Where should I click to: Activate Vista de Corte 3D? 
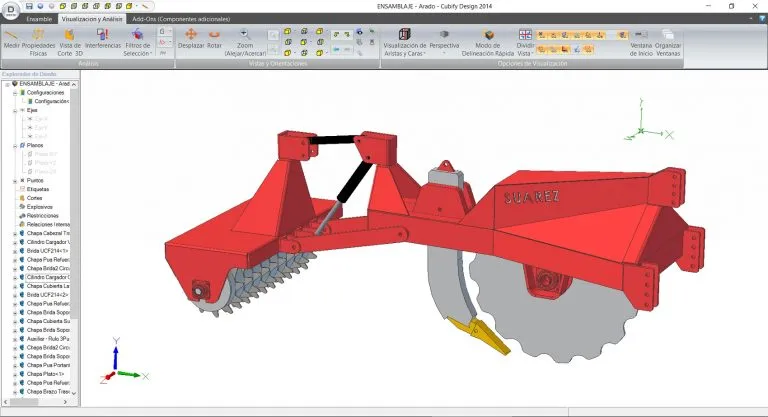click(71, 40)
